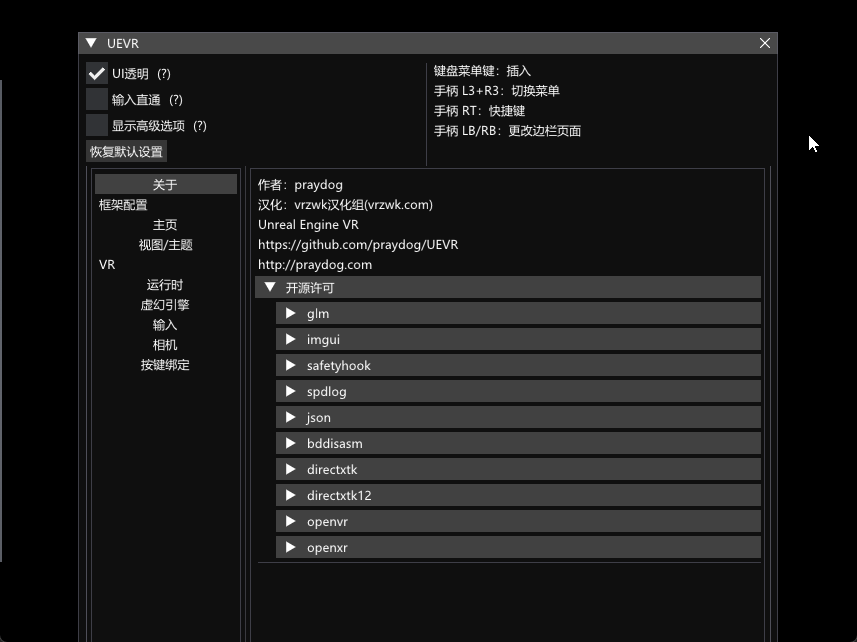
Task: Open the 运行时 sidebar page
Action: 165,285
